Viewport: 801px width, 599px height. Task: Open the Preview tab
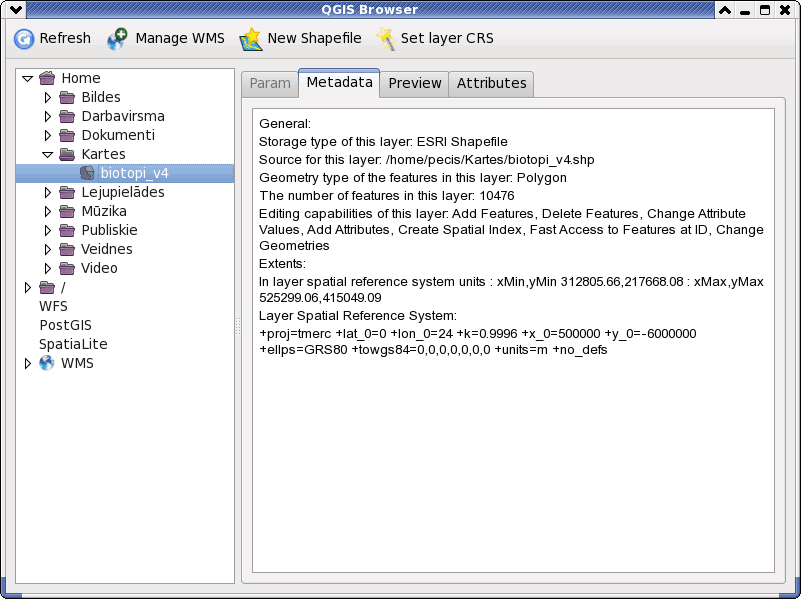[x=414, y=84]
